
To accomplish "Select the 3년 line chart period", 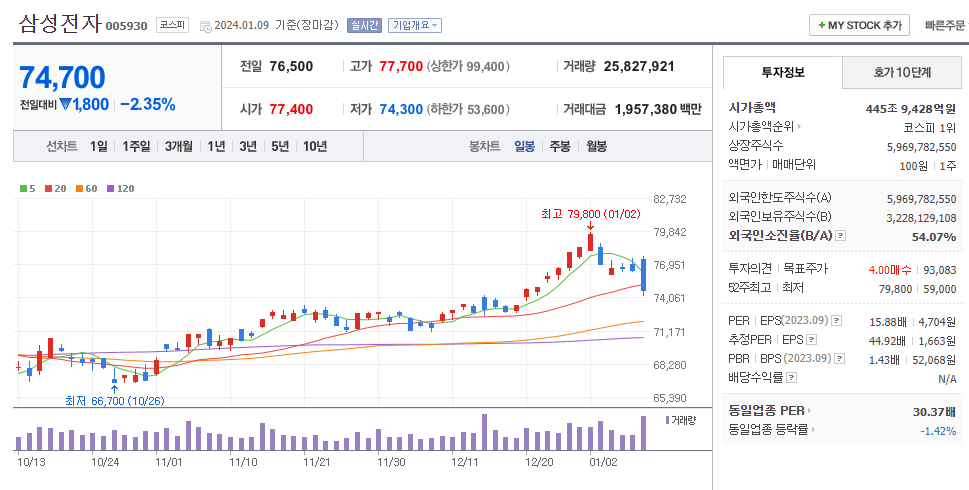I will (248, 146).
